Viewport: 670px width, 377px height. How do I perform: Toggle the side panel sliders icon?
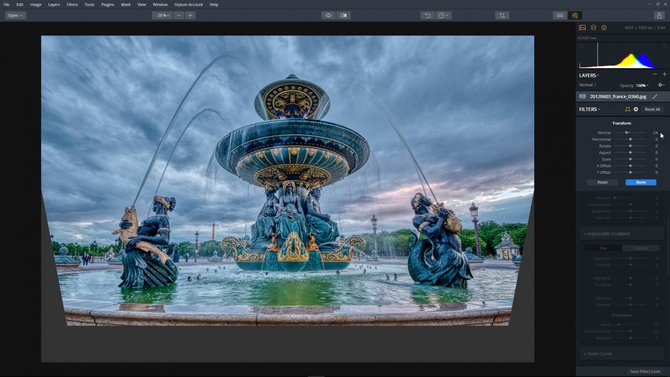(x=575, y=15)
